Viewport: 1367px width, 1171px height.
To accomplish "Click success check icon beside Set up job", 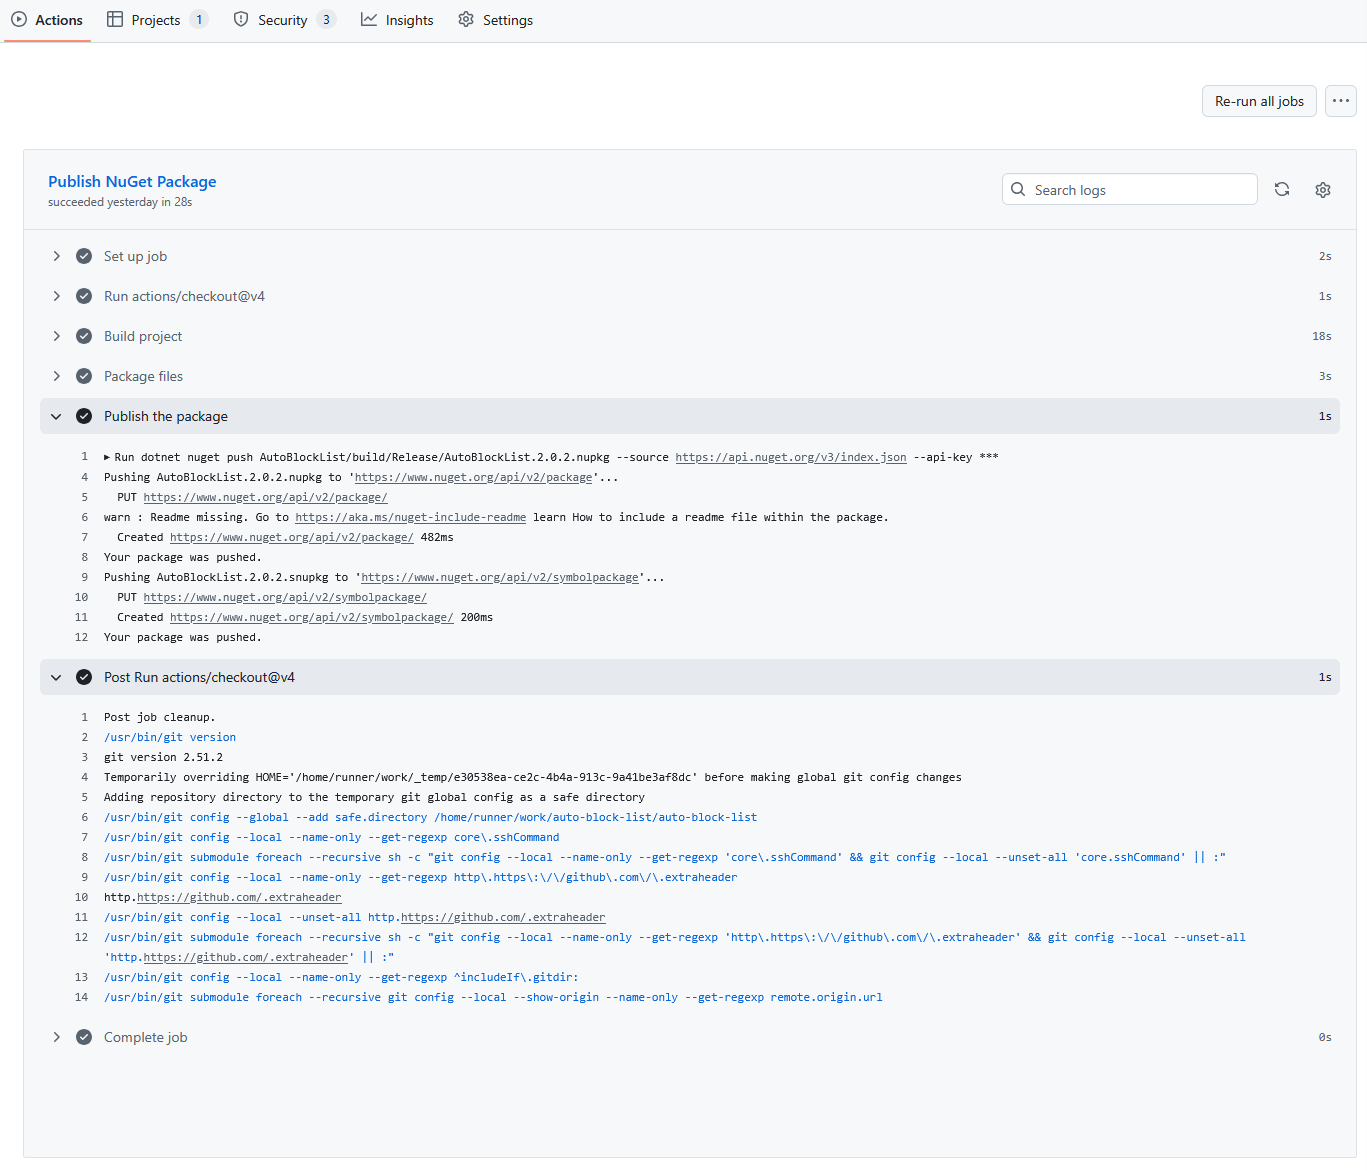I will [x=84, y=256].
